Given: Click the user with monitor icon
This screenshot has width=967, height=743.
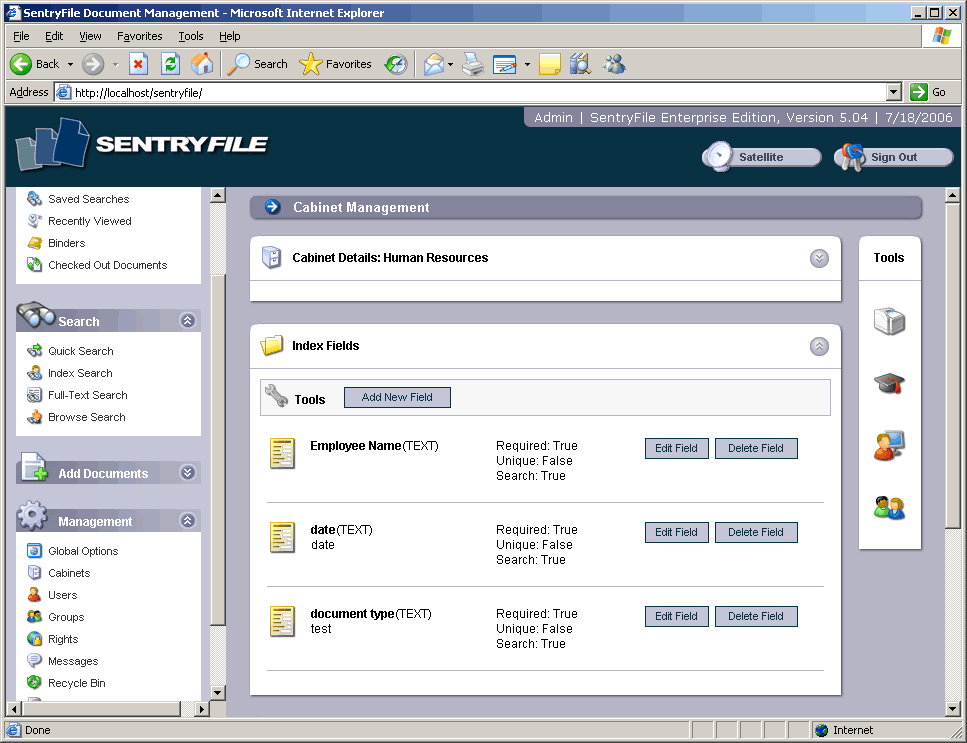Looking at the screenshot, I should coord(889,445).
